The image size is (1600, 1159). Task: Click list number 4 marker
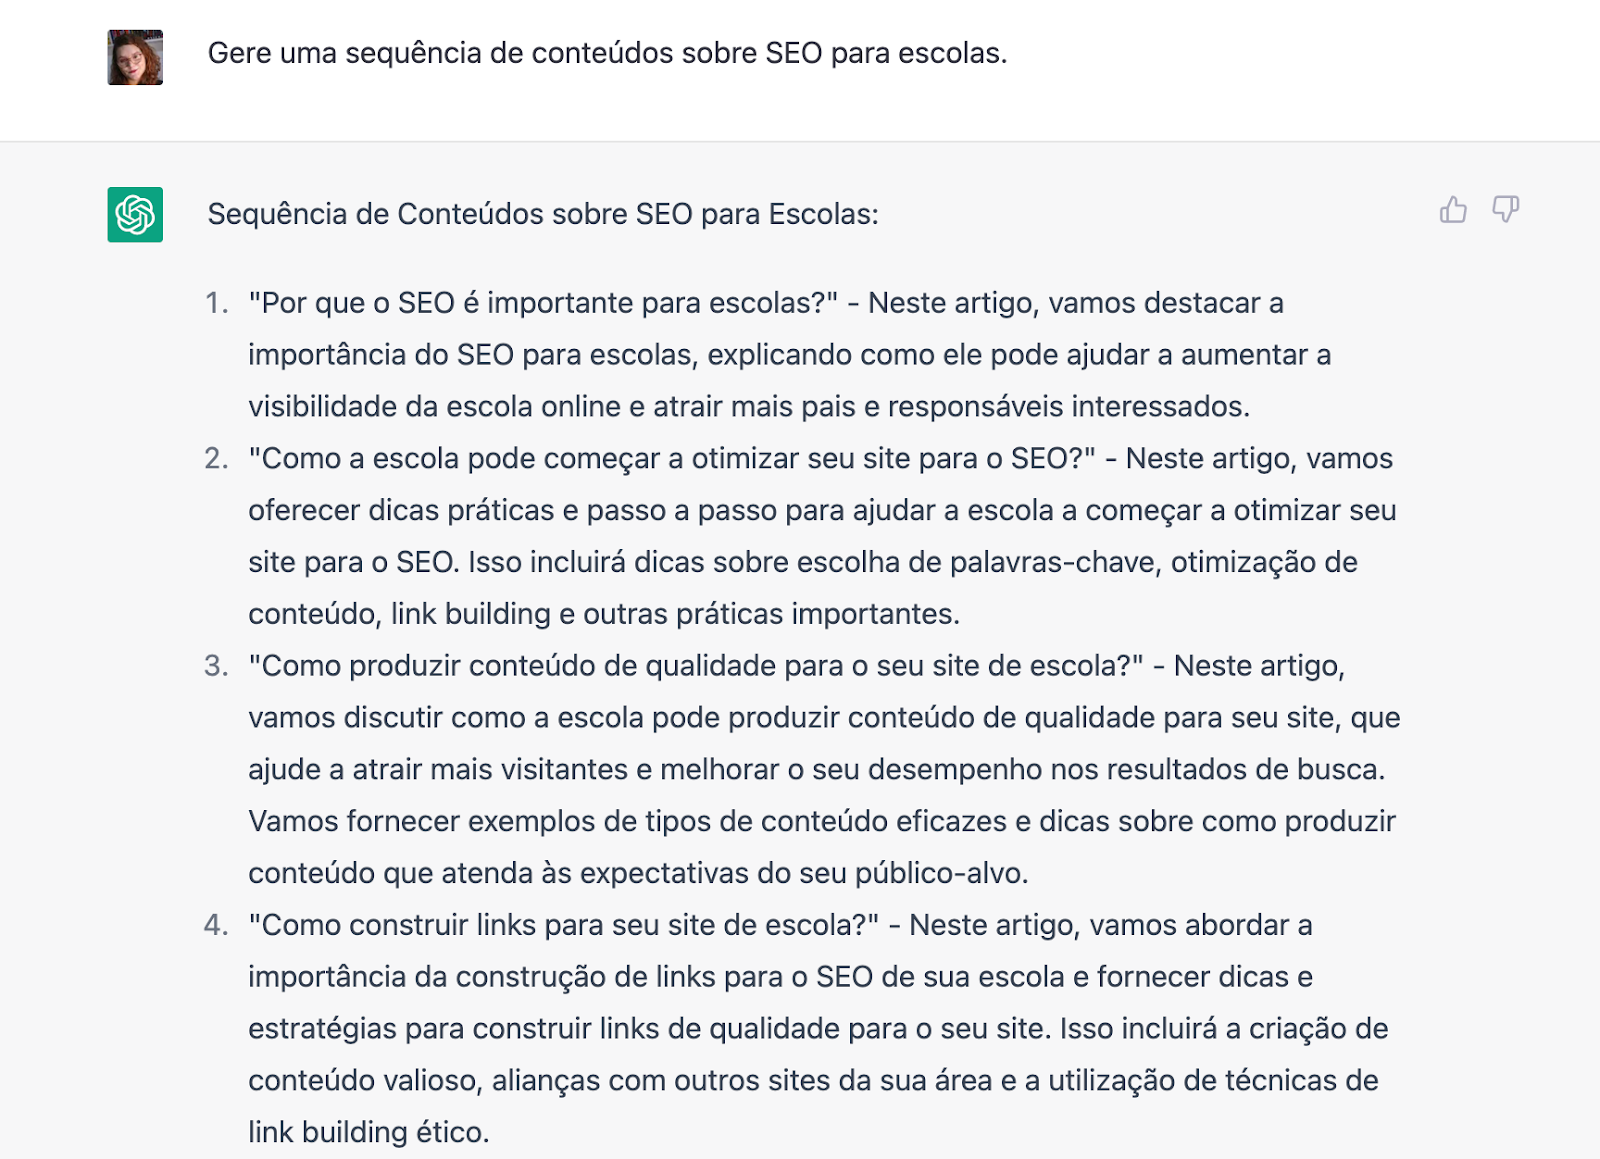point(217,925)
